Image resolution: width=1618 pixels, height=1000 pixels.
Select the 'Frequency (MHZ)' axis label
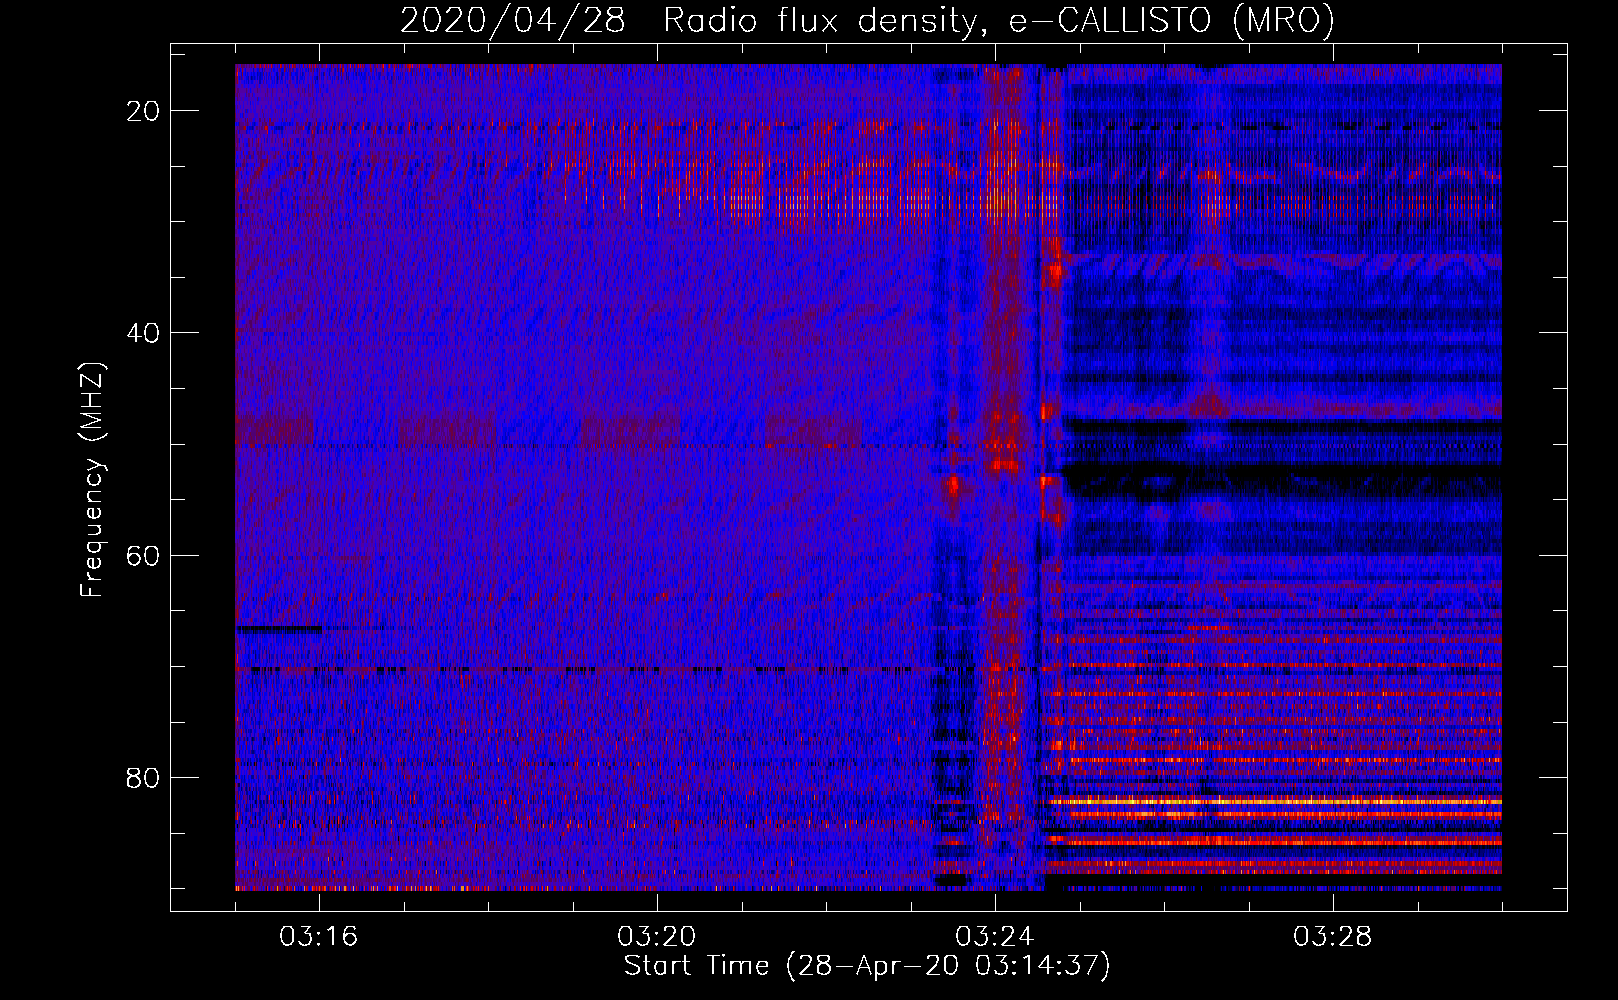92,480
